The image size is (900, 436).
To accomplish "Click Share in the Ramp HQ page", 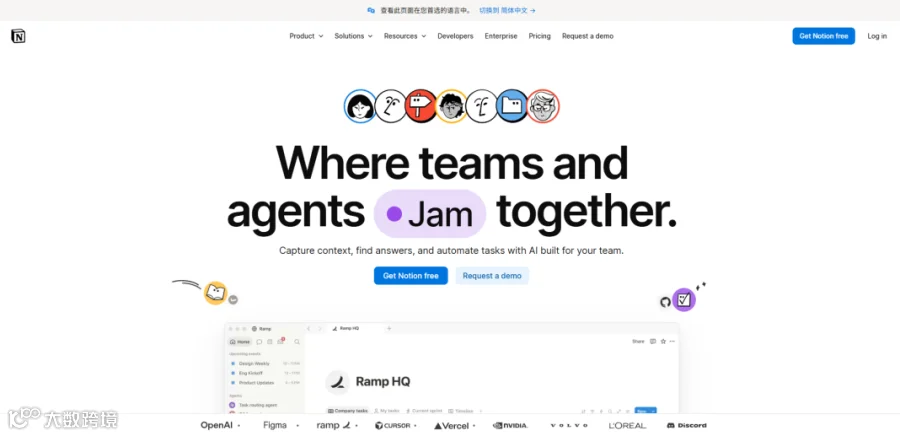I will click(638, 341).
